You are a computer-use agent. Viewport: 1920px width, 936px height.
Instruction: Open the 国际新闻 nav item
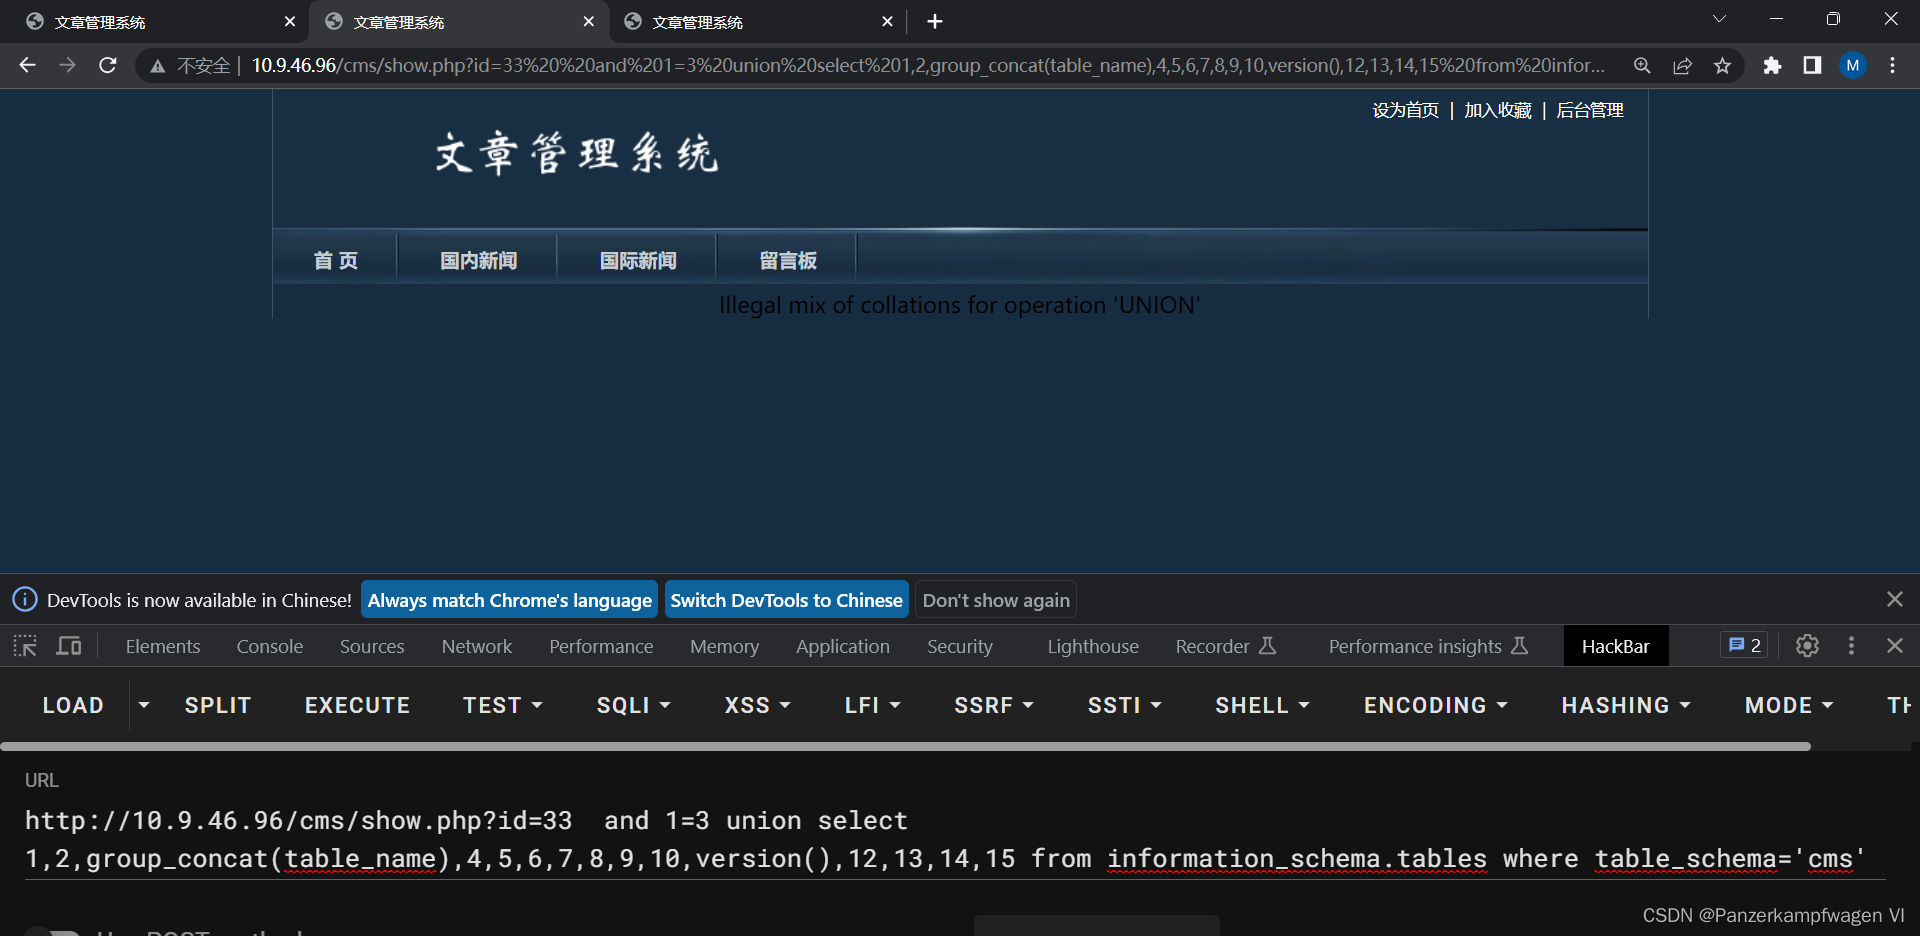click(638, 260)
